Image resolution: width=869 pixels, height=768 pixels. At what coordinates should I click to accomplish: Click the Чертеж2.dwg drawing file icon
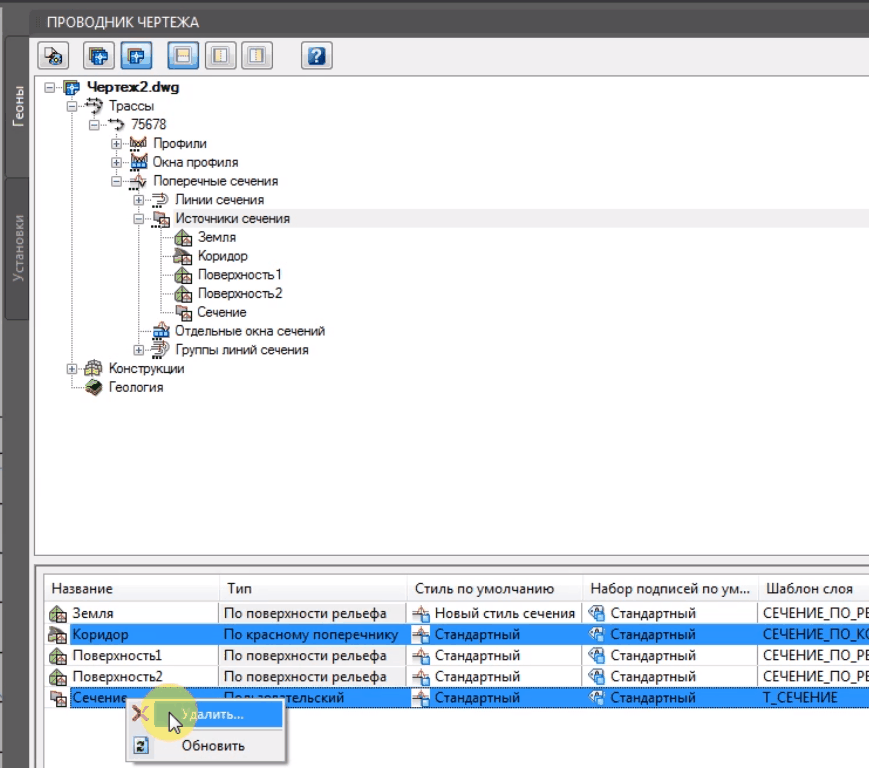tap(71, 87)
